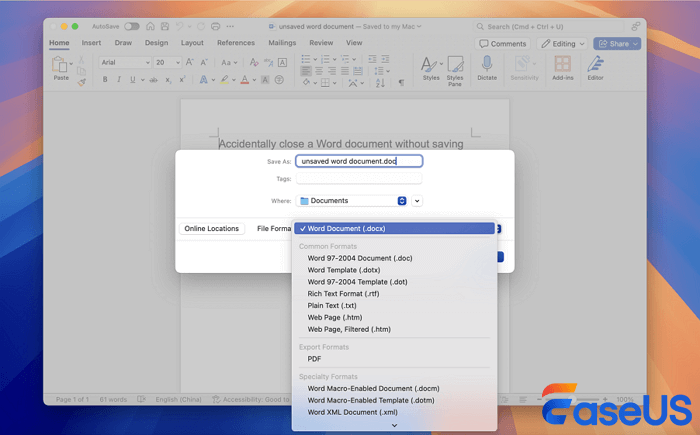Click the Clear Formatting icon

254,63
